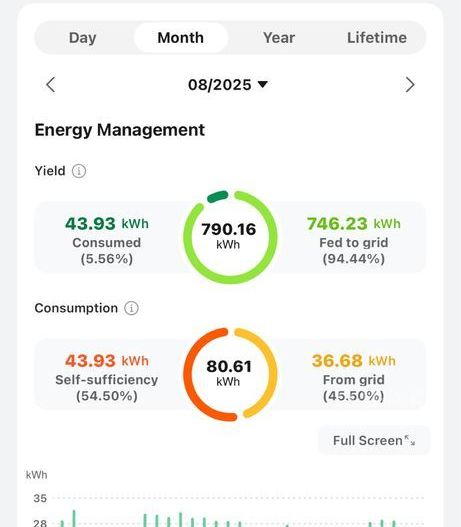Open the 08/2025 date picker dropdown
Viewport: 461px width, 527px height.
(228, 84)
